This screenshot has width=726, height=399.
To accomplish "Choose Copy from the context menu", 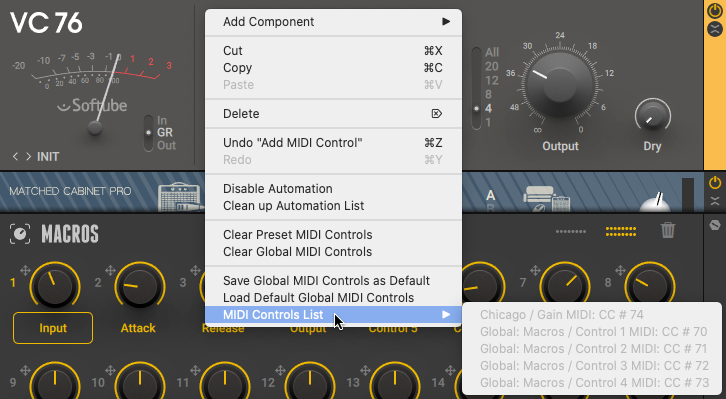I will [x=333, y=68].
